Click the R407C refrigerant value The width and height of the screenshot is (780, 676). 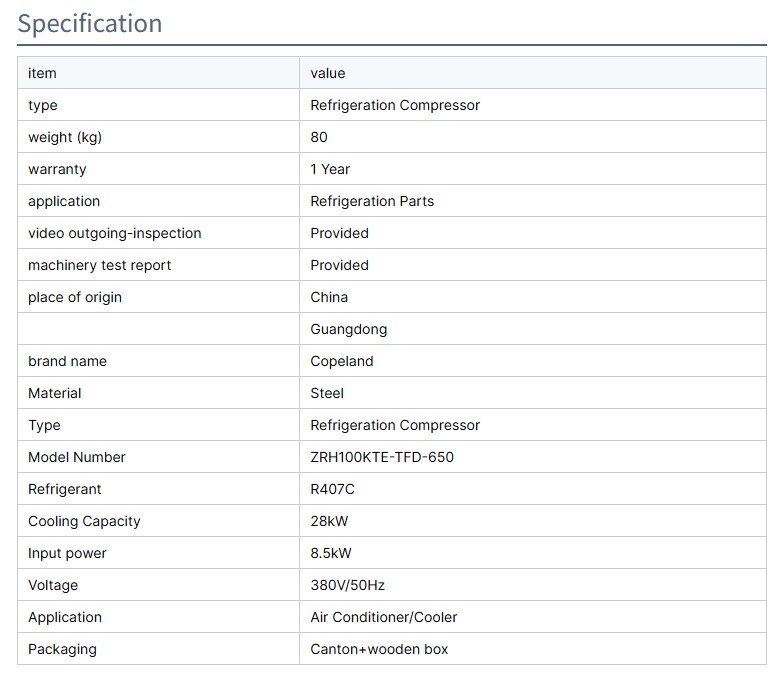pyautogui.click(x=333, y=489)
